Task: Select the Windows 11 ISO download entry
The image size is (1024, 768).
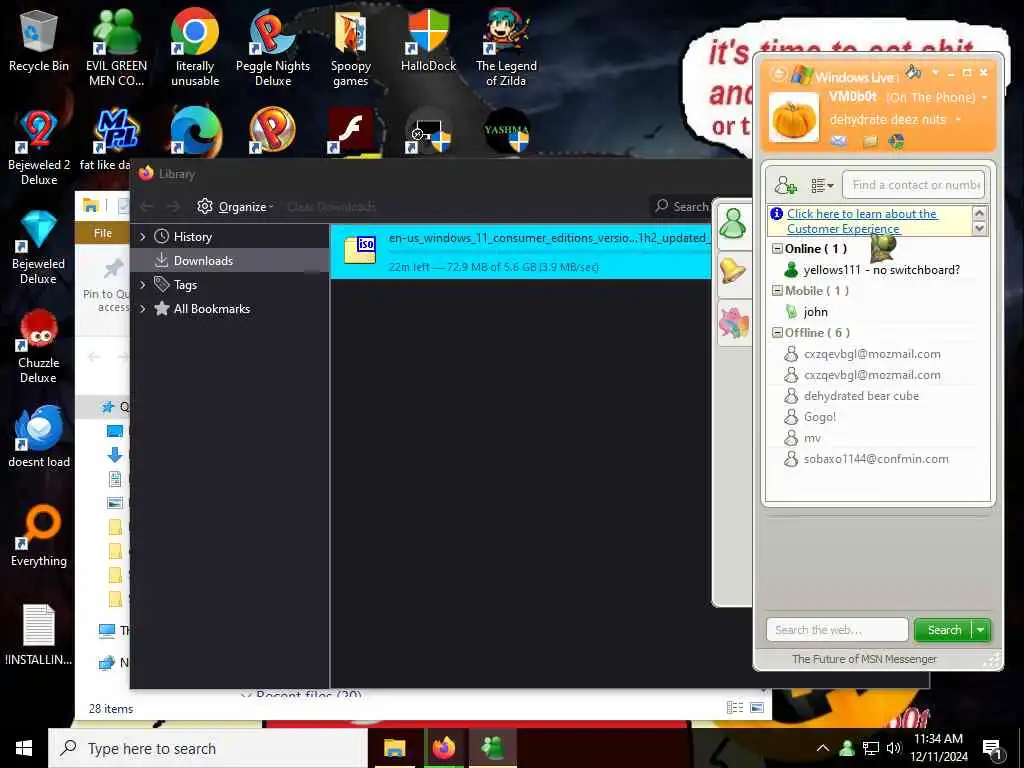Action: click(521, 251)
